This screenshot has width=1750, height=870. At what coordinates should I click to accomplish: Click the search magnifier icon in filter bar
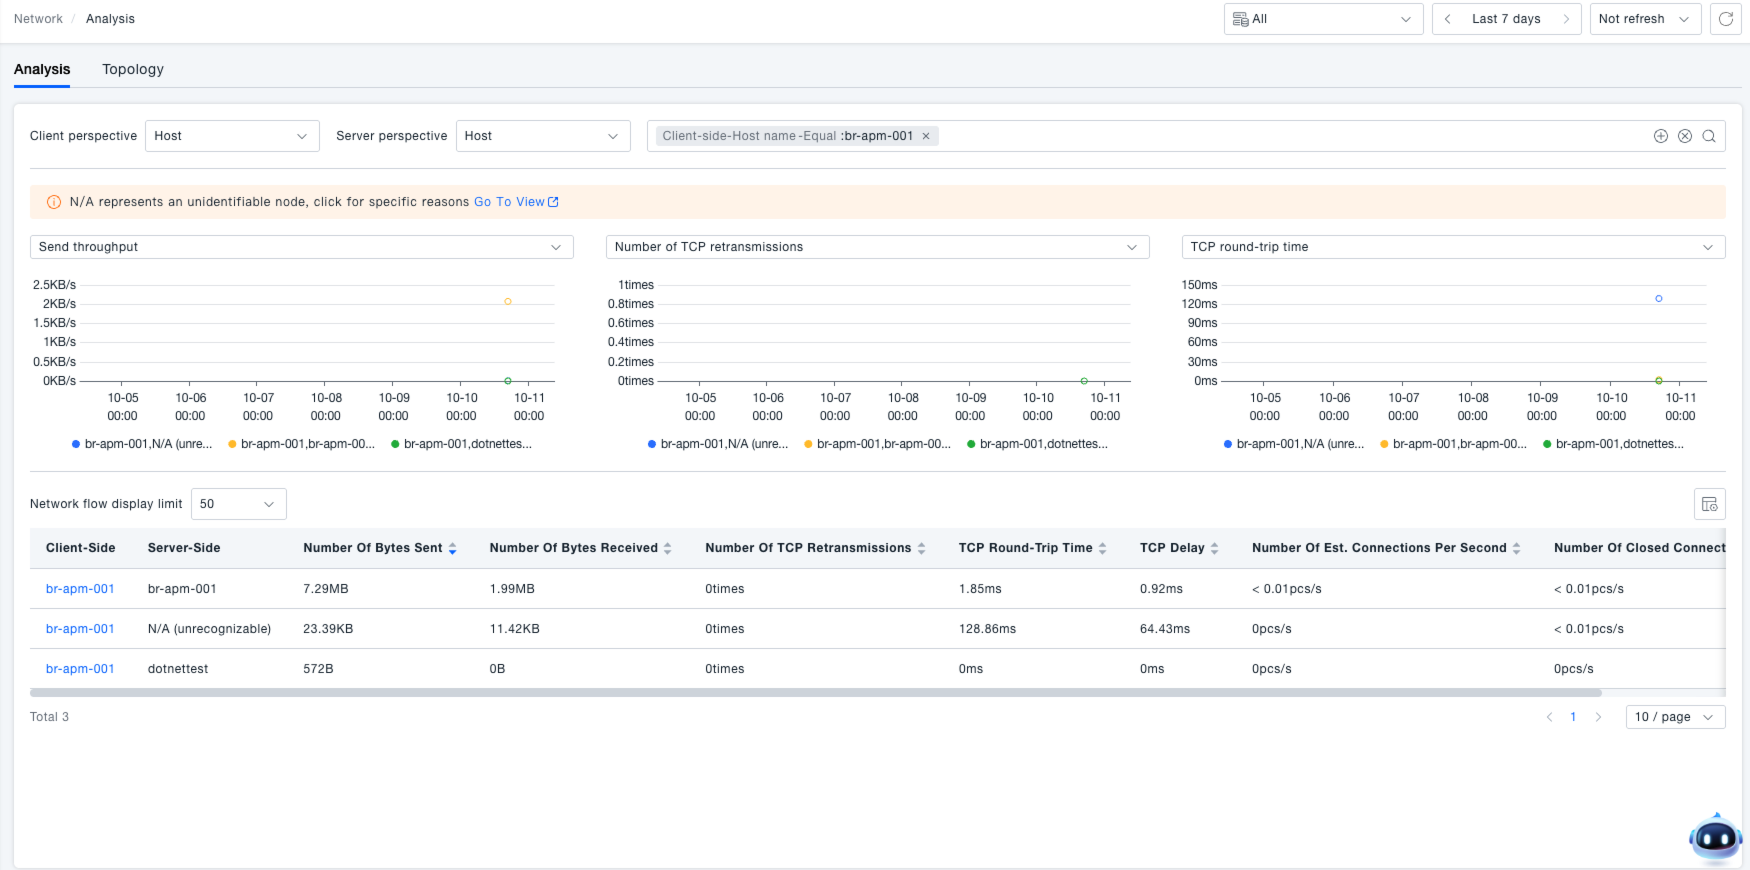pyautogui.click(x=1709, y=136)
